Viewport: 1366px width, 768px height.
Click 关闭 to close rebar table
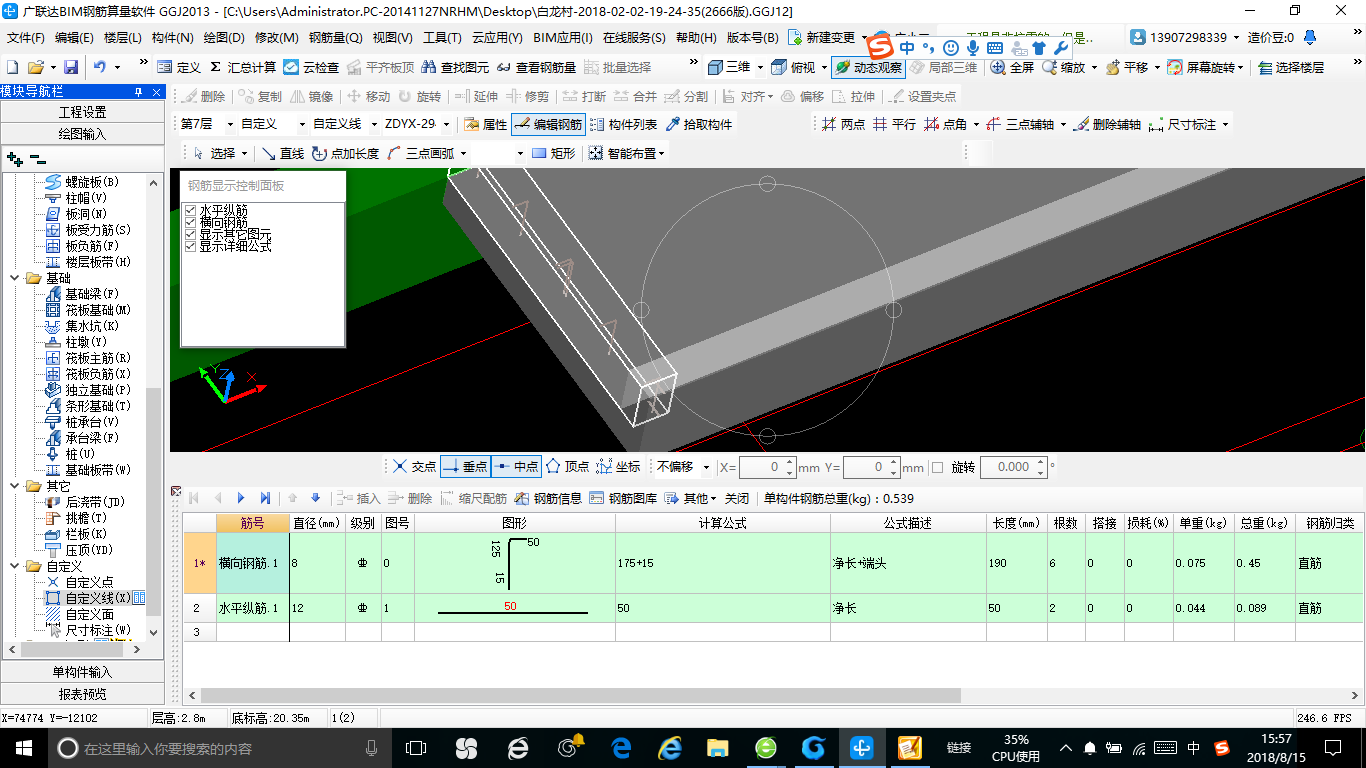[x=737, y=498]
